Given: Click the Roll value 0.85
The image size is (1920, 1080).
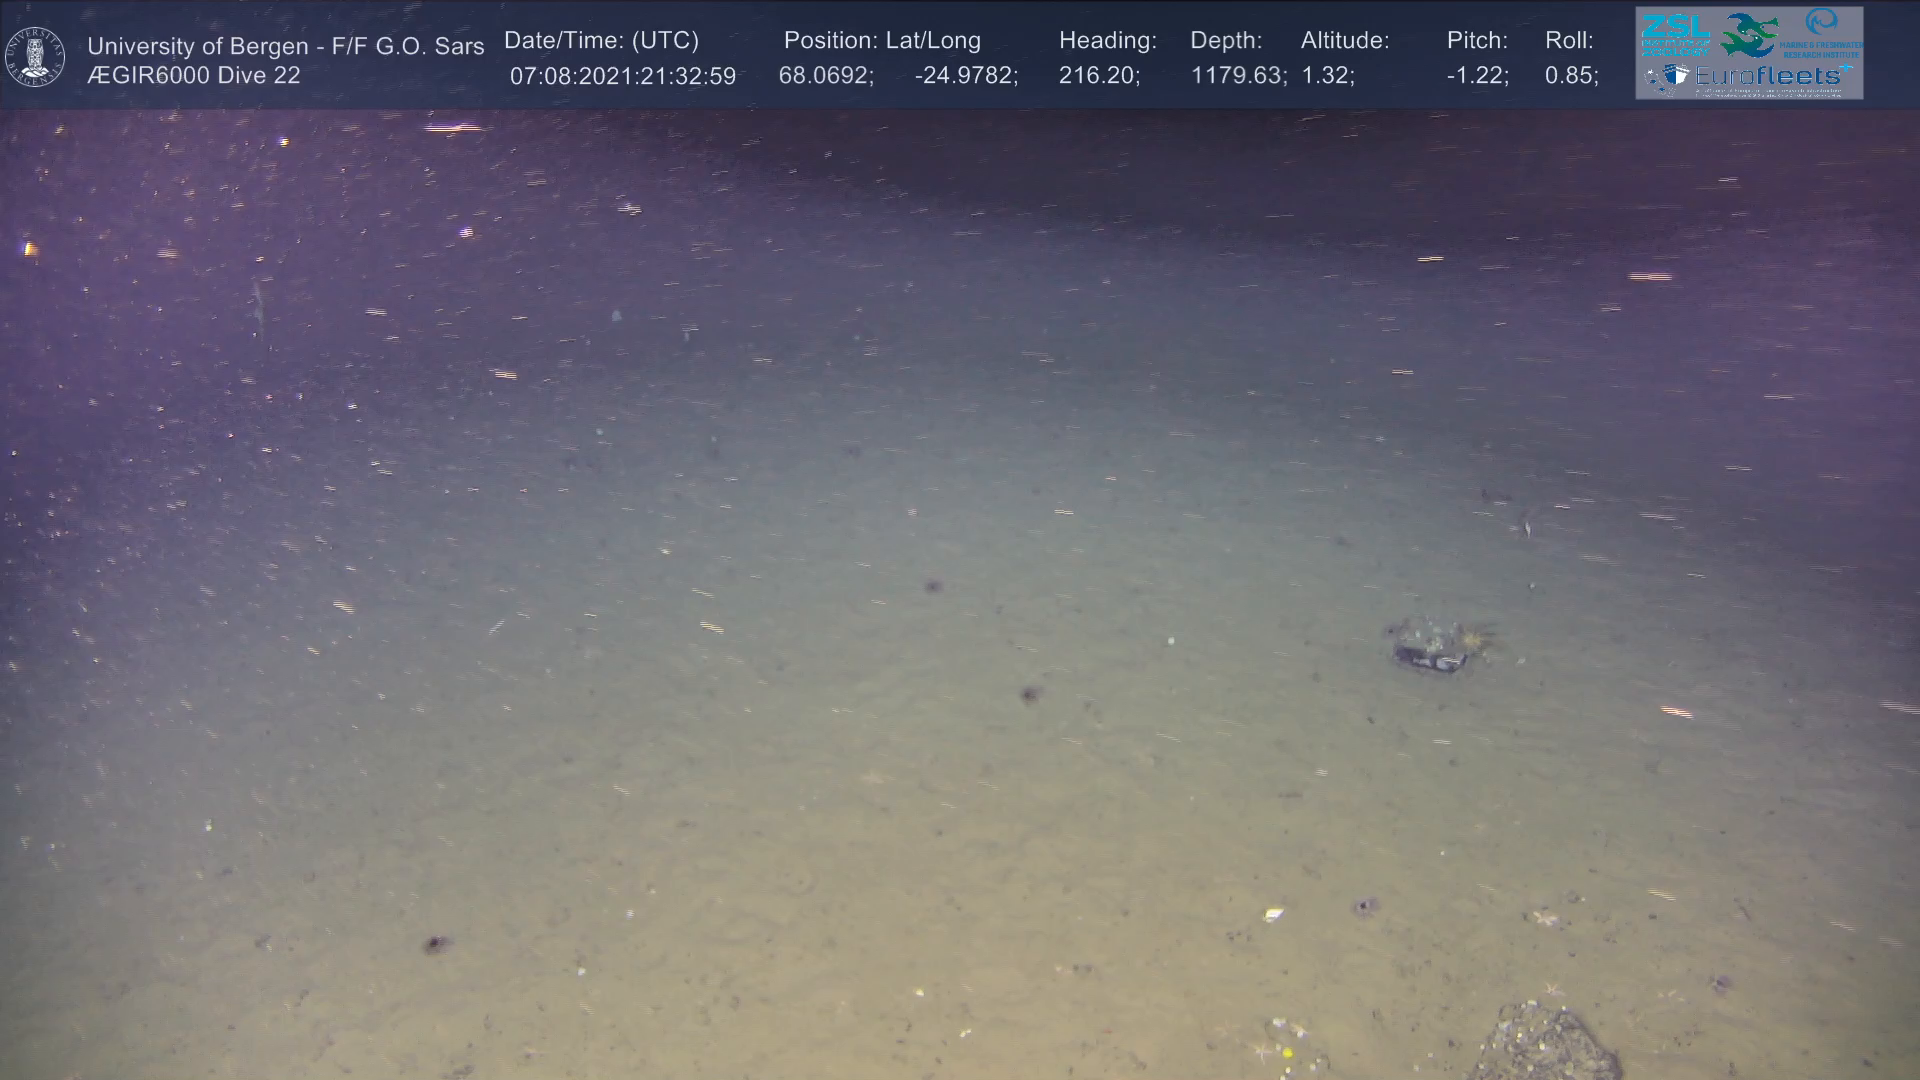Looking at the screenshot, I should click(1571, 76).
